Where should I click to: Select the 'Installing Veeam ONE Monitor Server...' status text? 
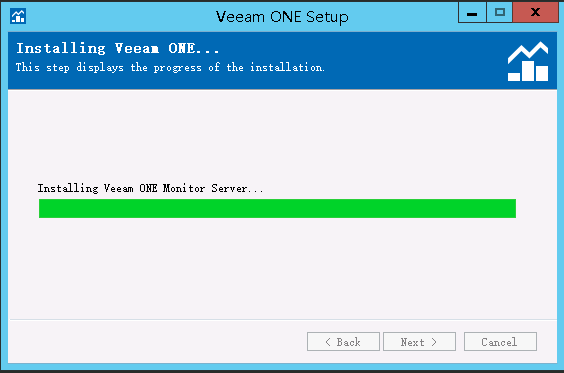[x=150, y=188]
